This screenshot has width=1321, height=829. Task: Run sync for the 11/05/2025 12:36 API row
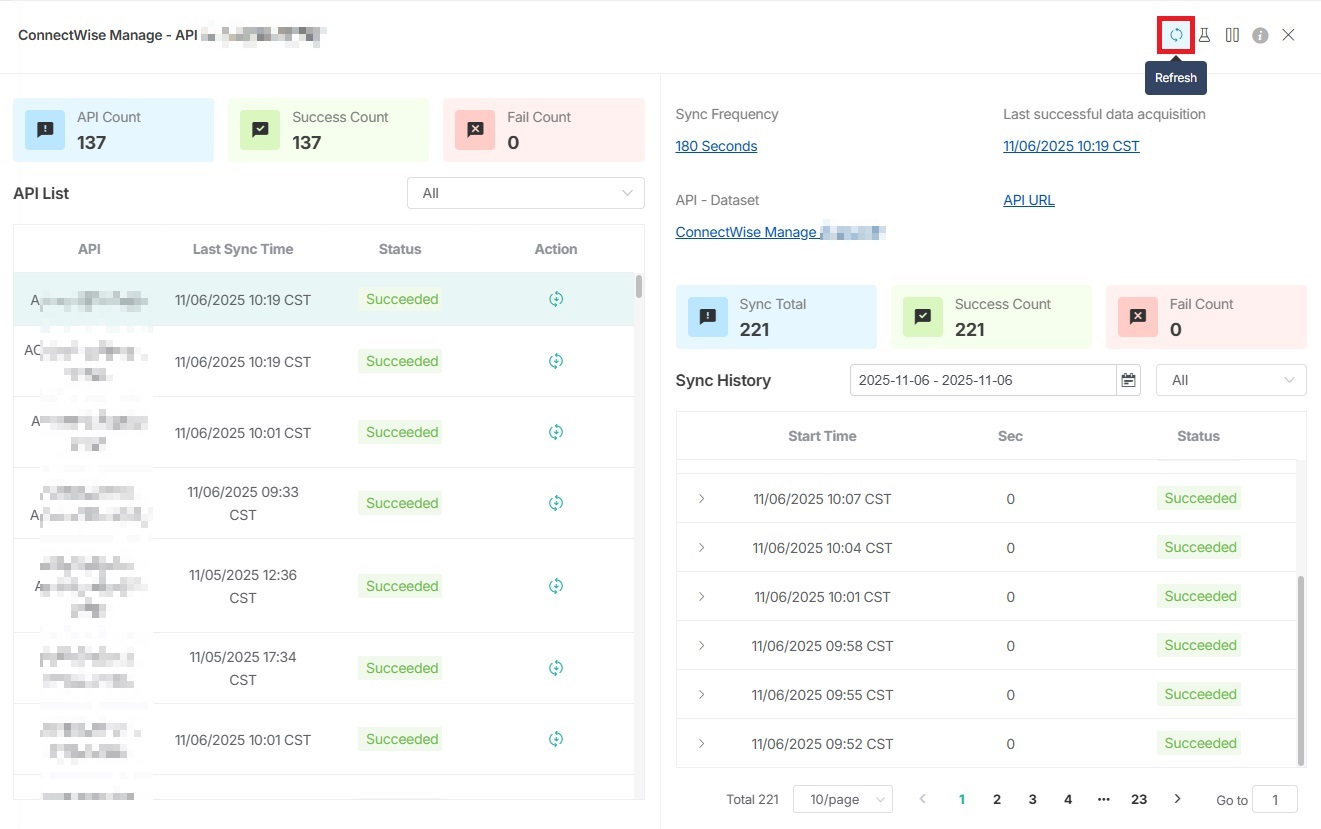pos(556,586)
